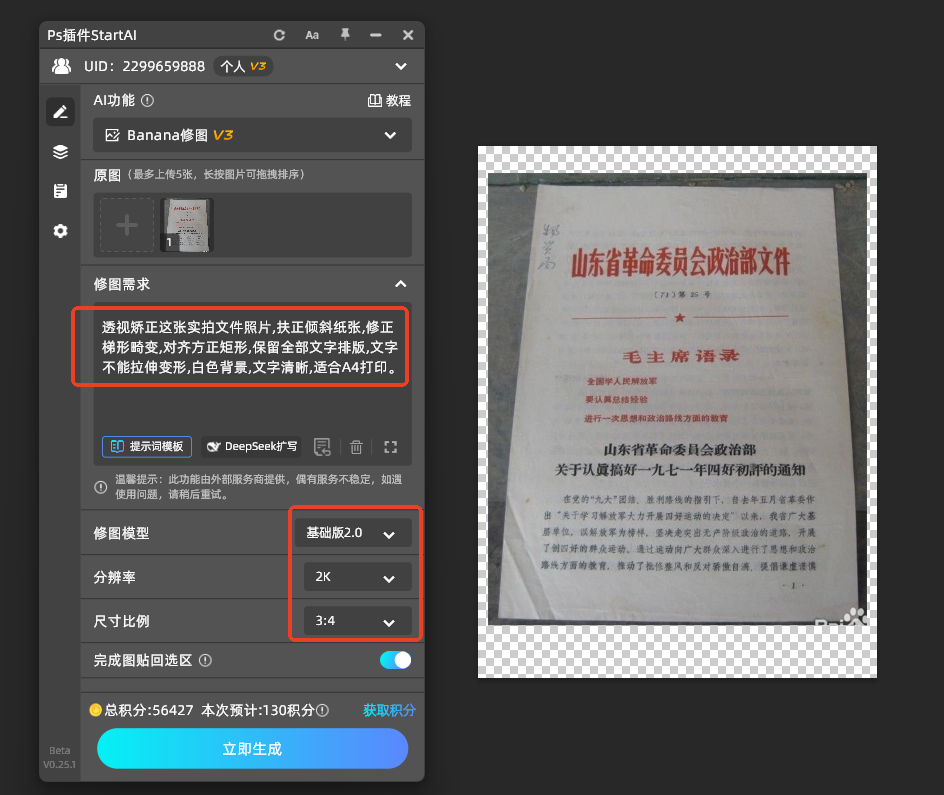Open settings gear icon in sidebar
The image size is (944, 795).
[x=60, y=230]
